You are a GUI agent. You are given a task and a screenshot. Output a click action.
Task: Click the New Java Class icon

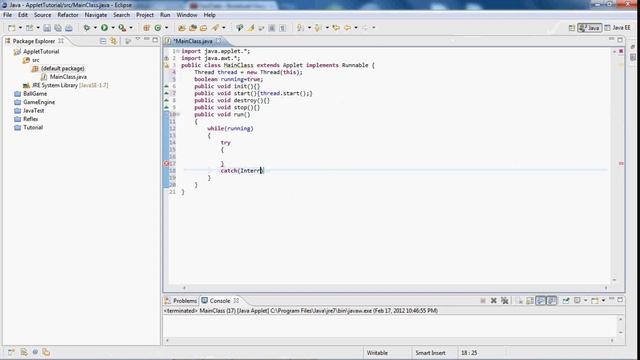click(158, 28)
